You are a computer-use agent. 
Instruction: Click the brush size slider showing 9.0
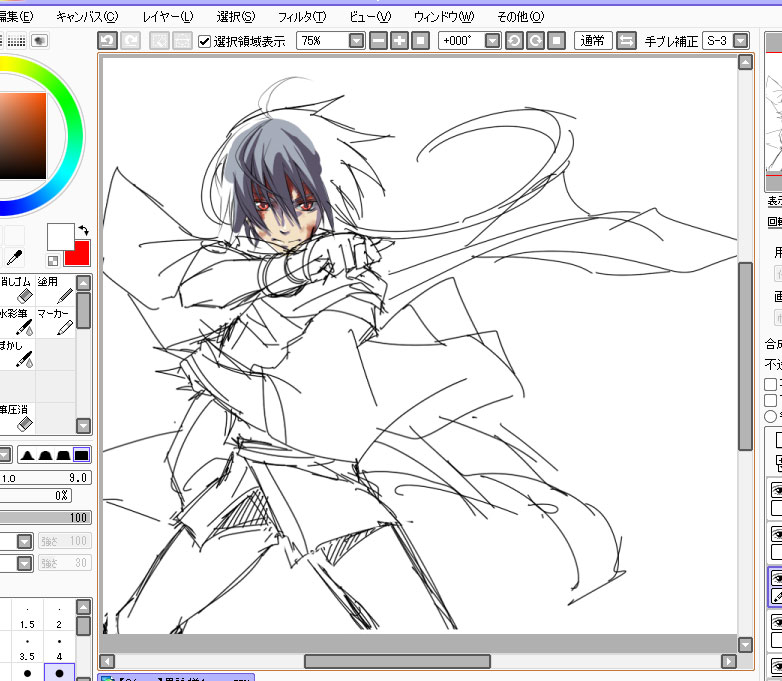(x=45, y=478)
